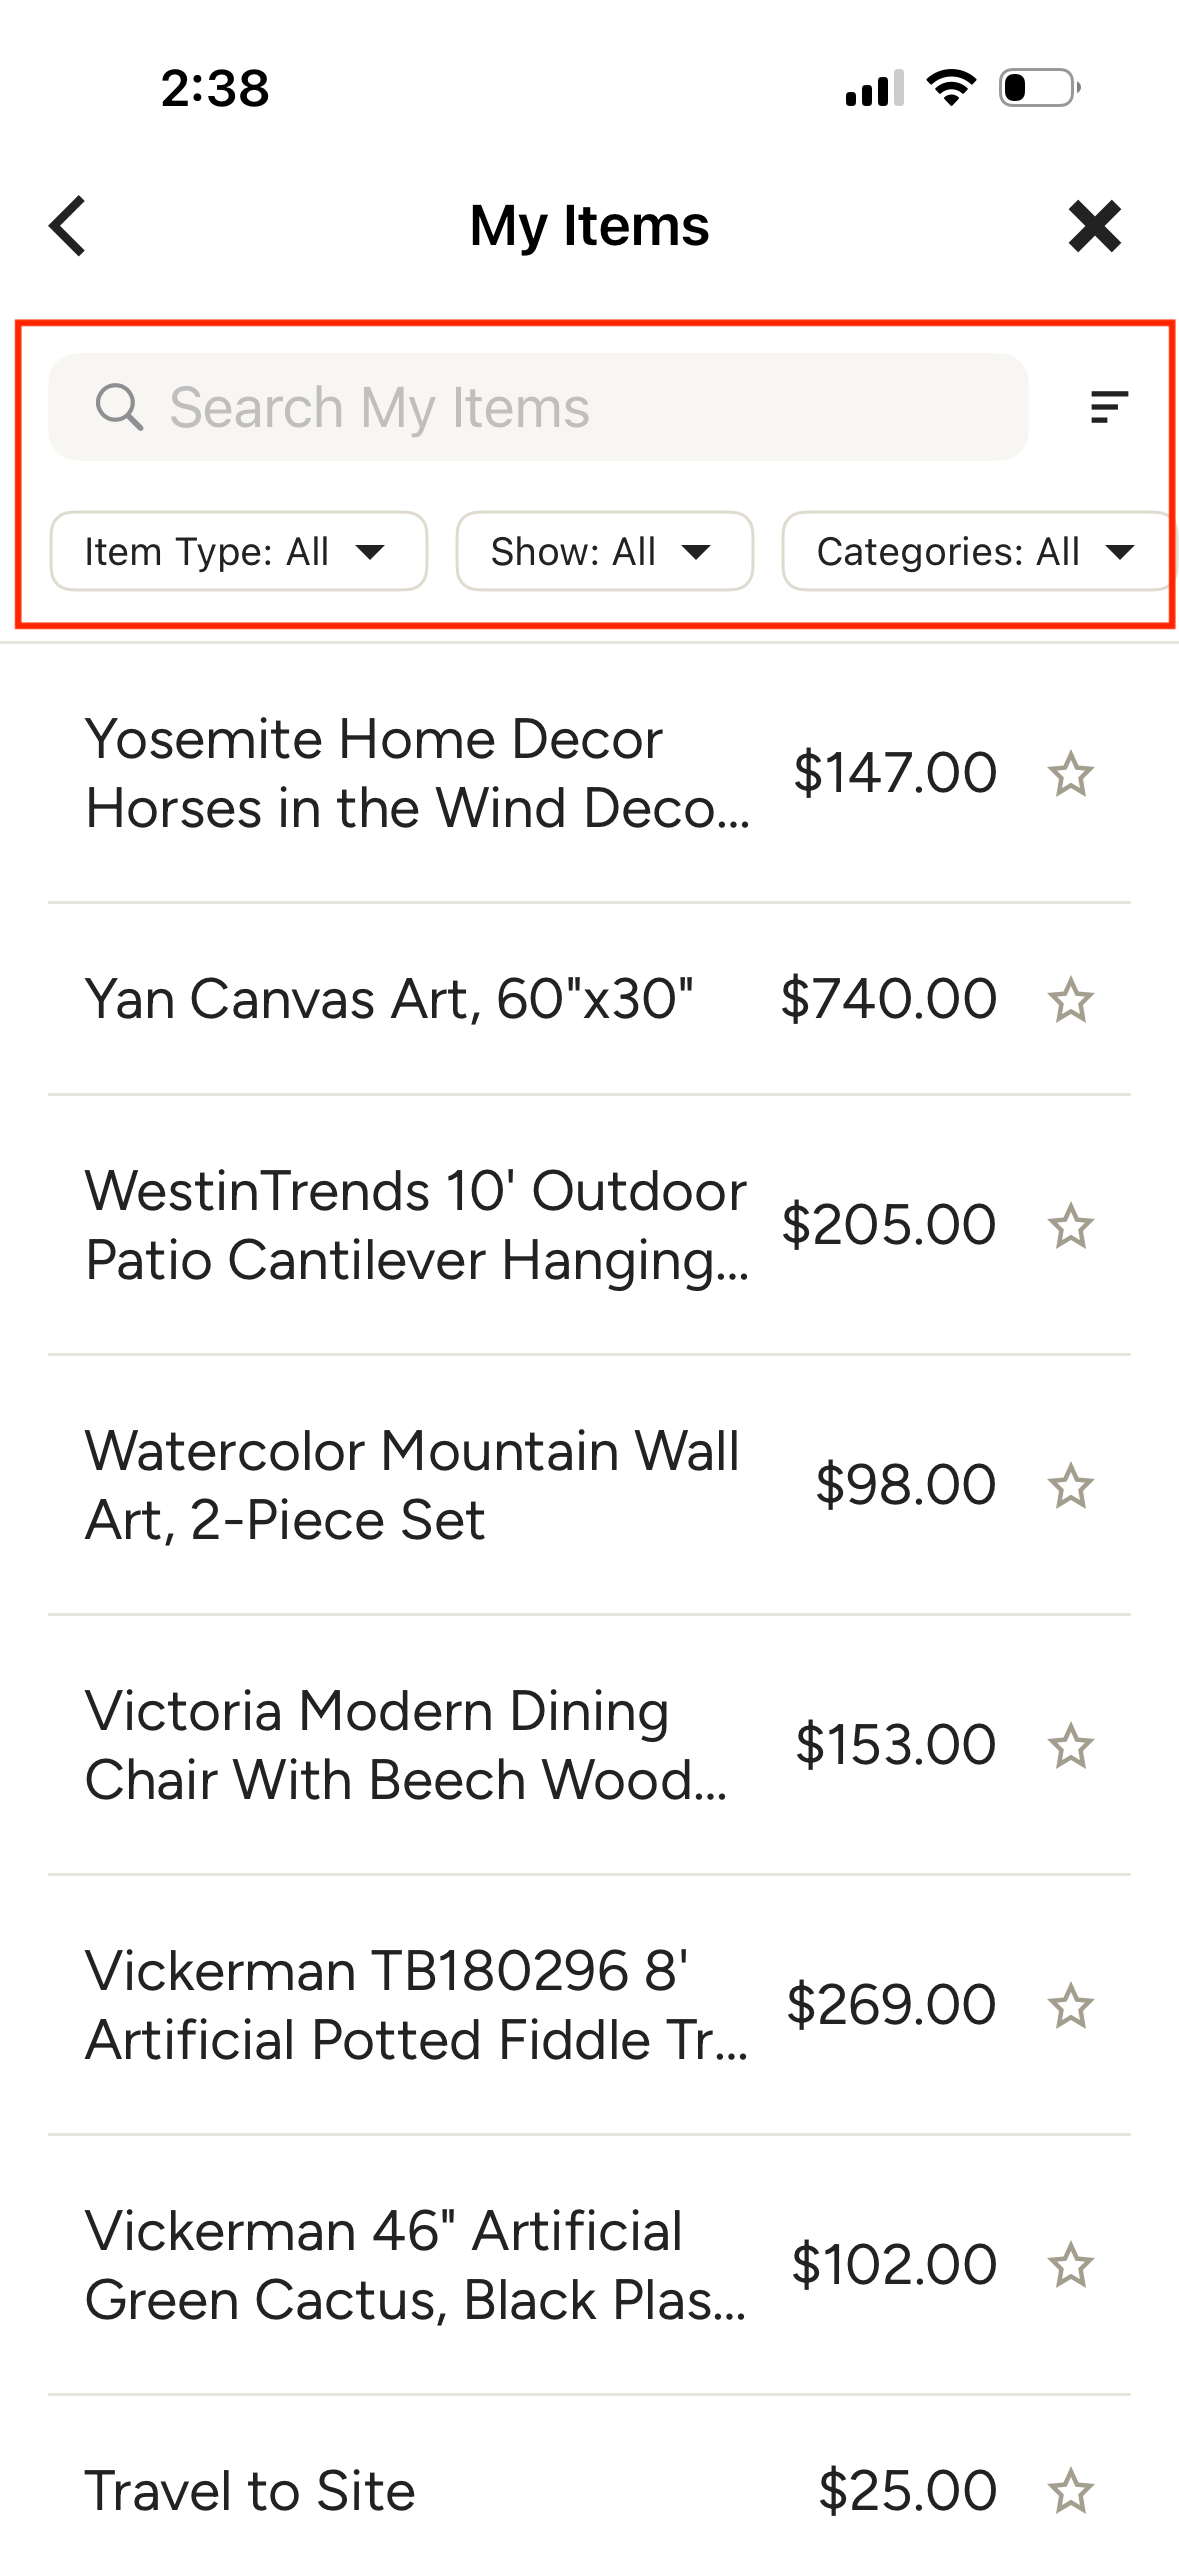Favorite the Yosemite Home Decor item
Viewport: 1179px width, 2556px height.
click(x=1070, y=774)
